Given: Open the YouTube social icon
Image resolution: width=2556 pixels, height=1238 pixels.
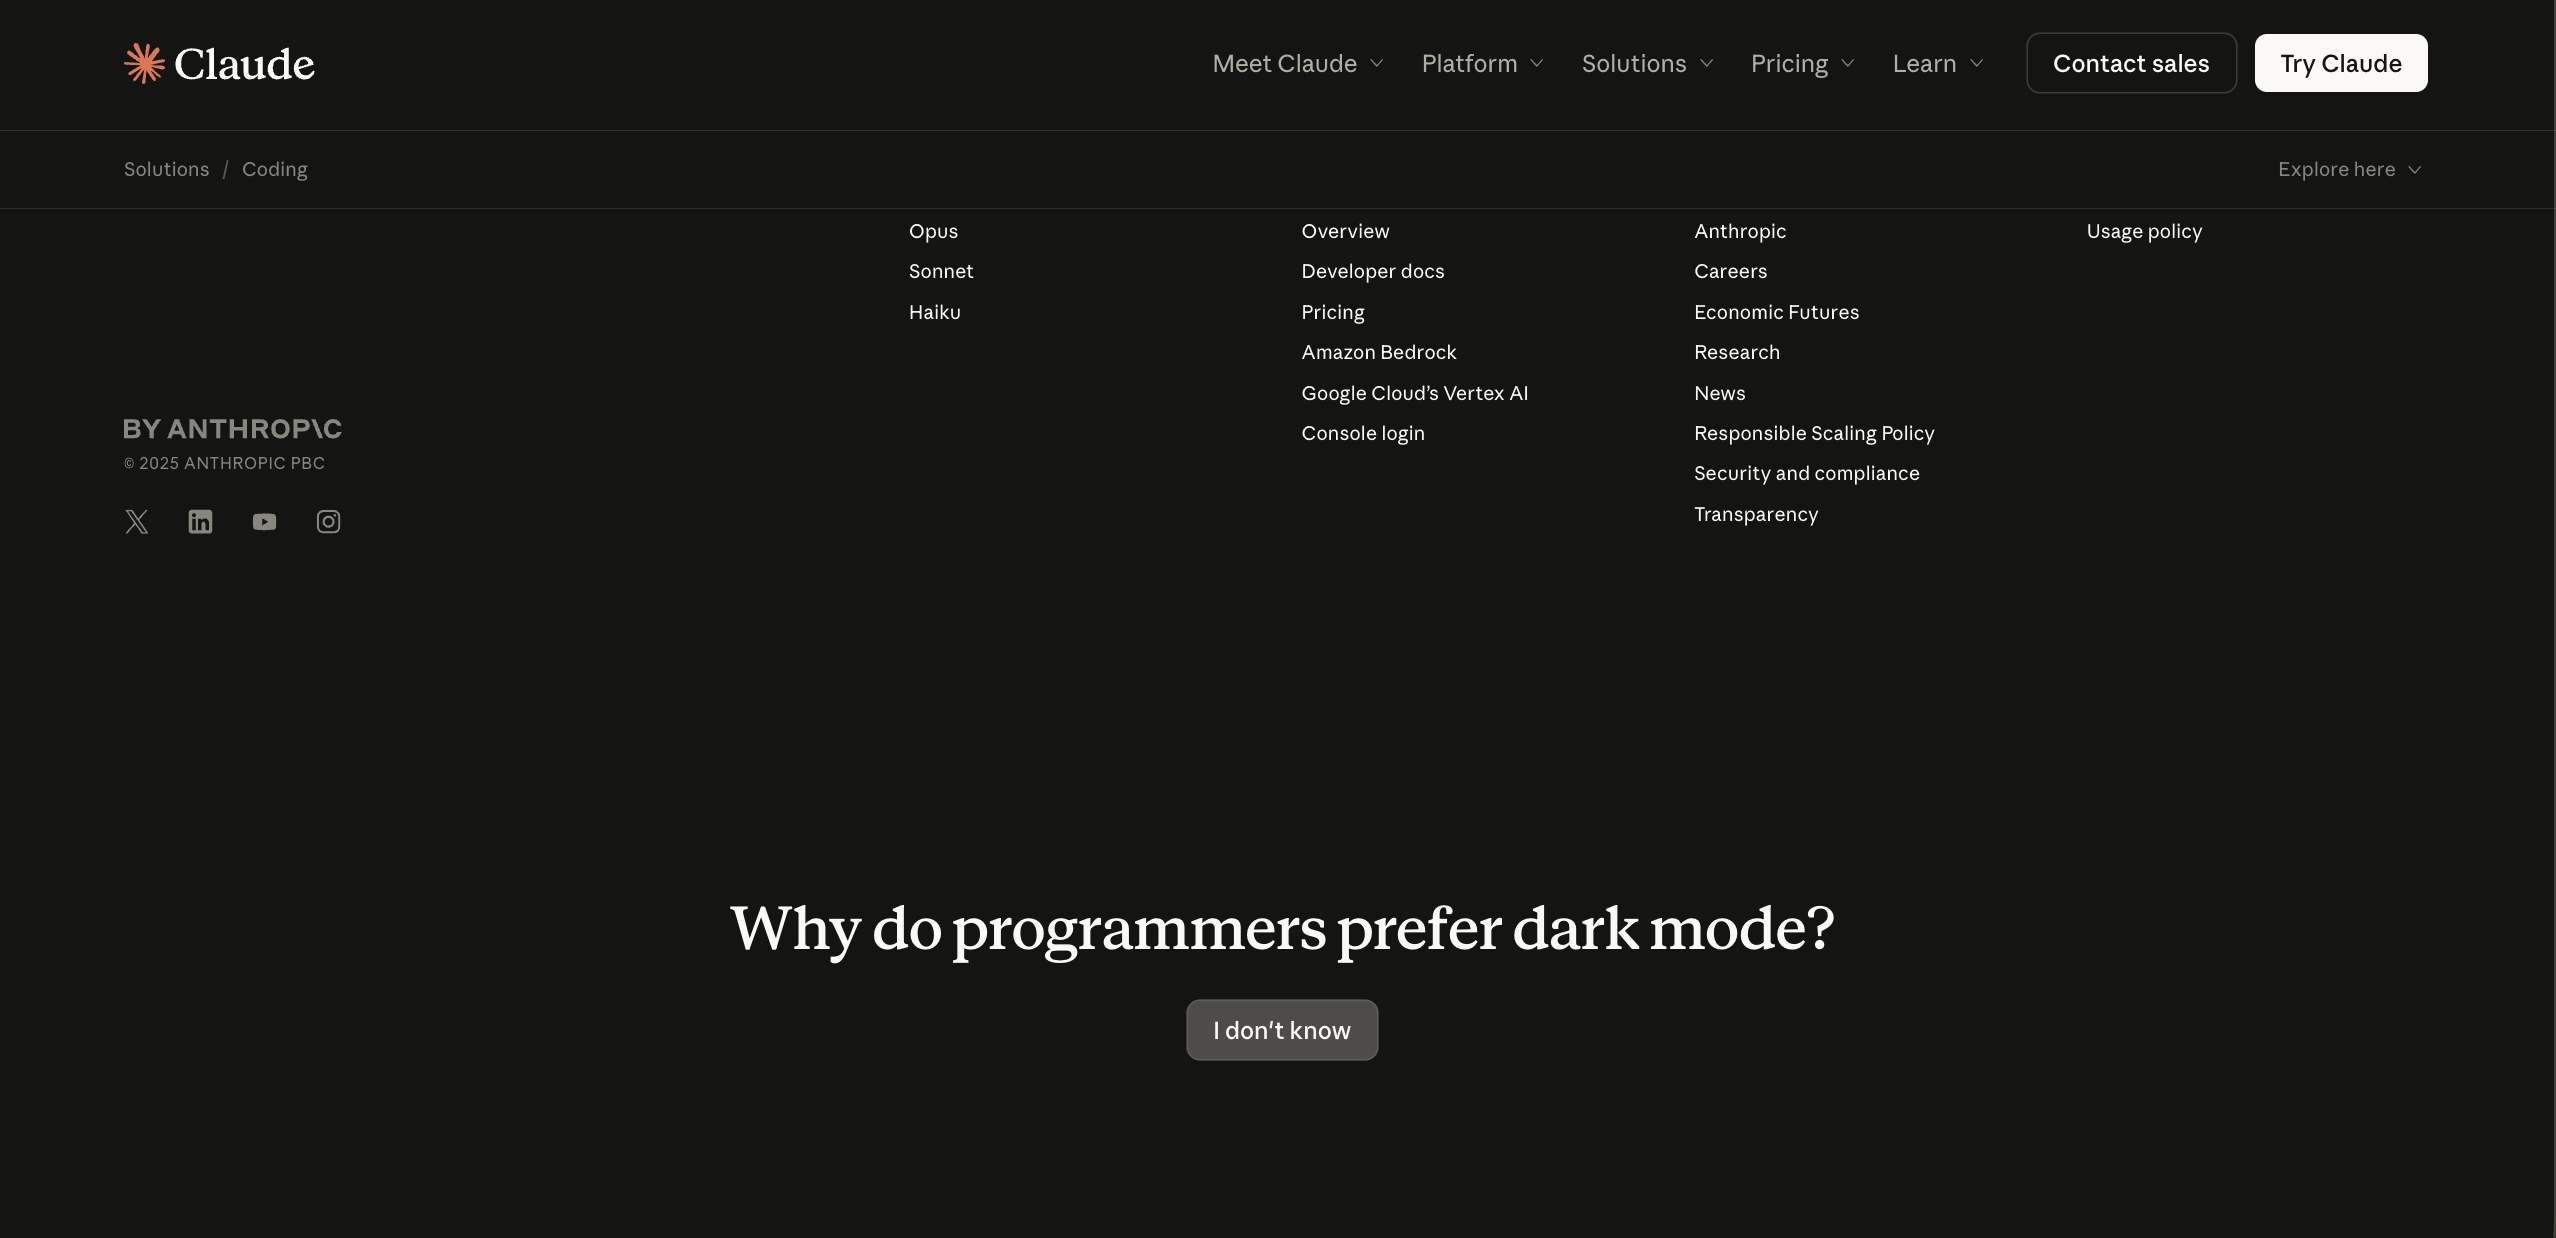Looking at the screenshot, I should pyautogui.click(x=264, y=522).
